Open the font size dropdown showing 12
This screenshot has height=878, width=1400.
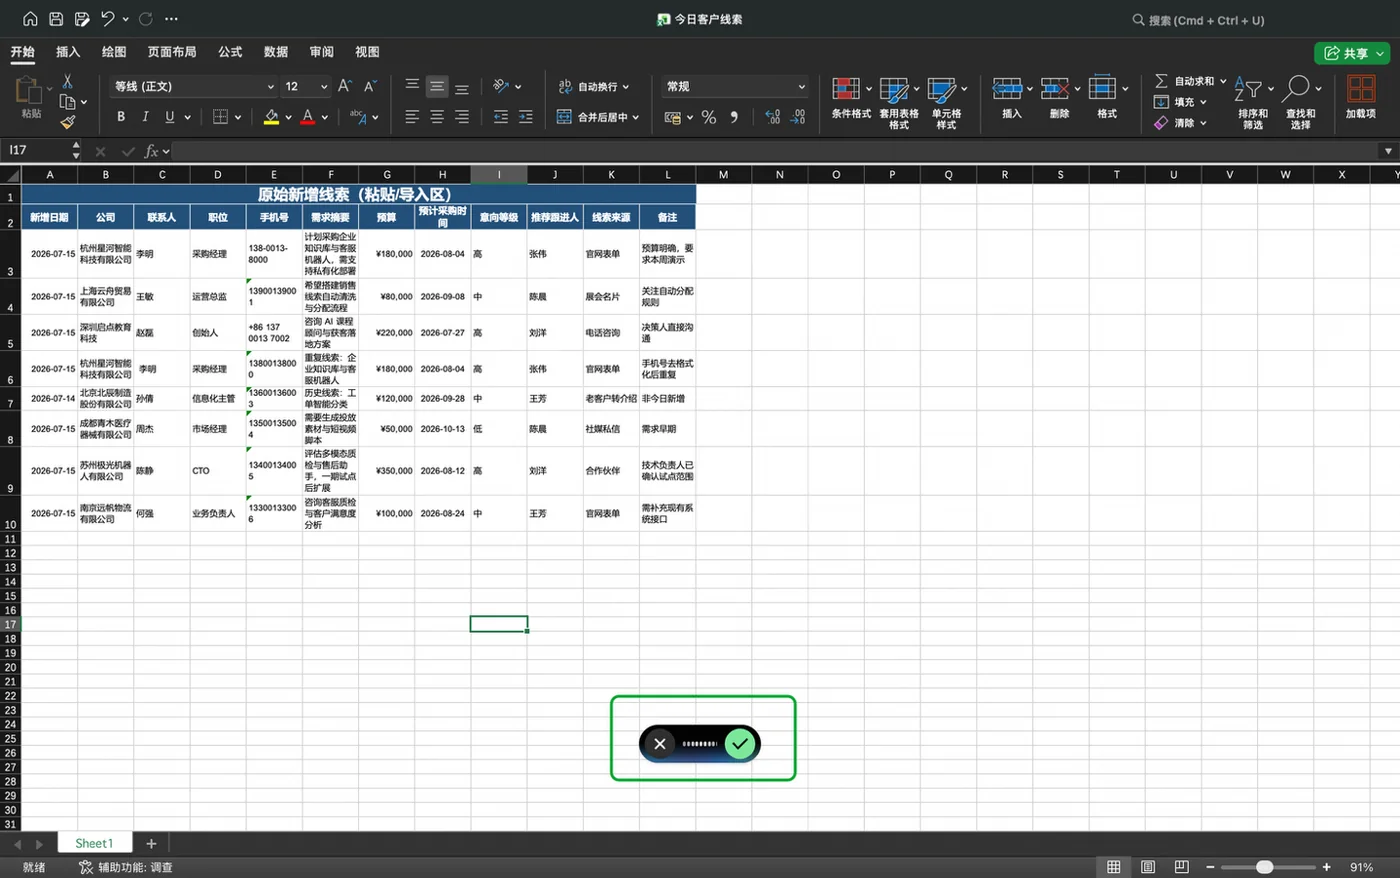point(306,86)
